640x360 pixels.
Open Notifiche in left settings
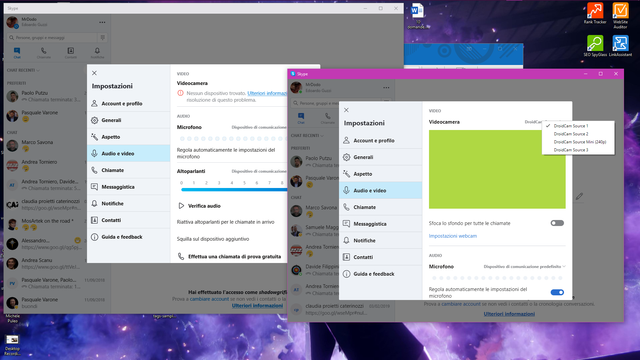[129, 204]
